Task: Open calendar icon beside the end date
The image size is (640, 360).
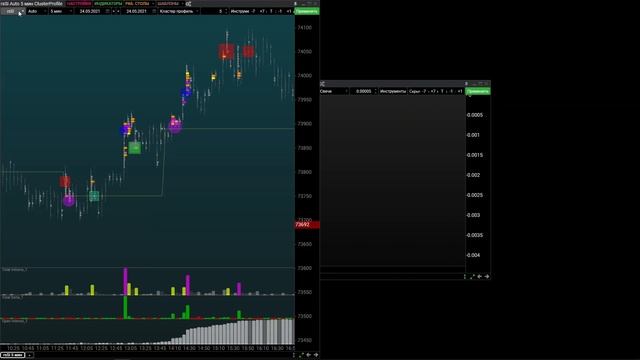Action: pos(154,11)
